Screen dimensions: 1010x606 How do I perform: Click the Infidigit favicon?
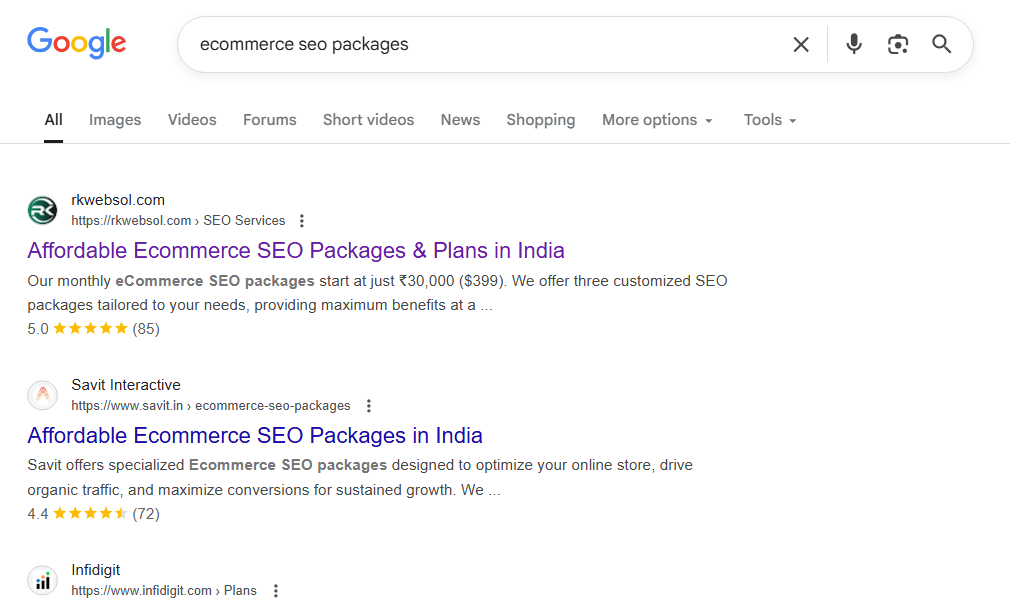tap(43, 581)
